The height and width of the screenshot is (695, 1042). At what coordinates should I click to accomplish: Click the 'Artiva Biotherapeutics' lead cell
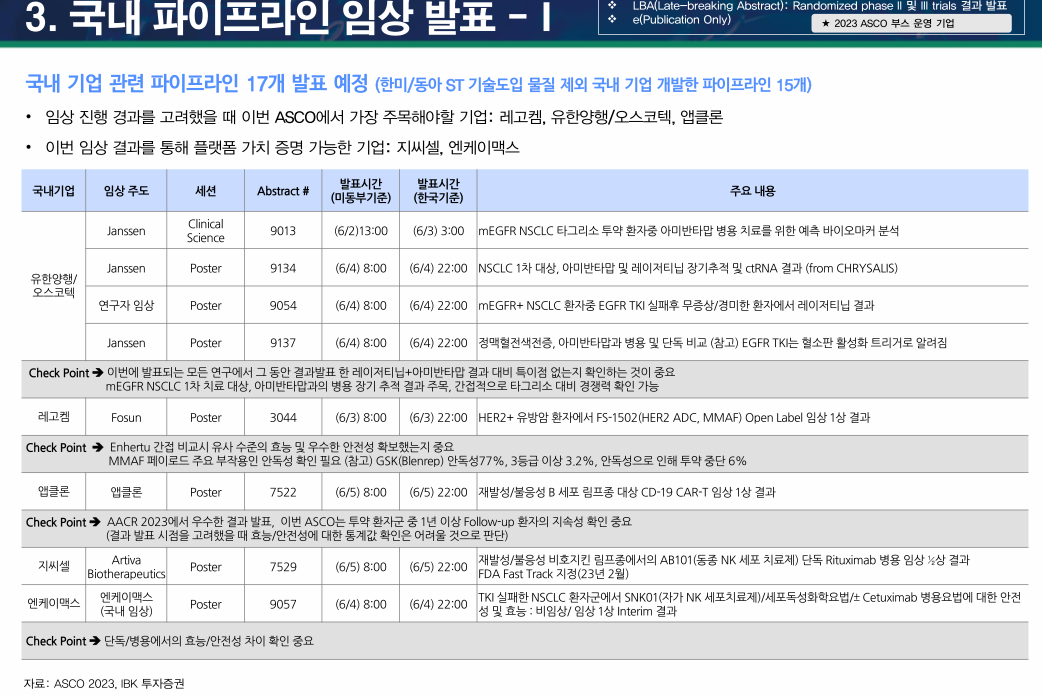(126, 567)
